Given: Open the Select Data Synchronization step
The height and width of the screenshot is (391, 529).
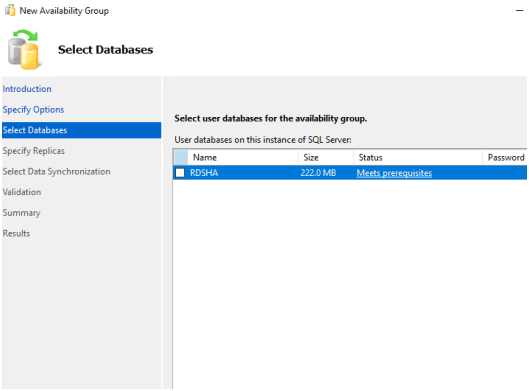Looking at the screenshot, I should (x=57, y=171).
